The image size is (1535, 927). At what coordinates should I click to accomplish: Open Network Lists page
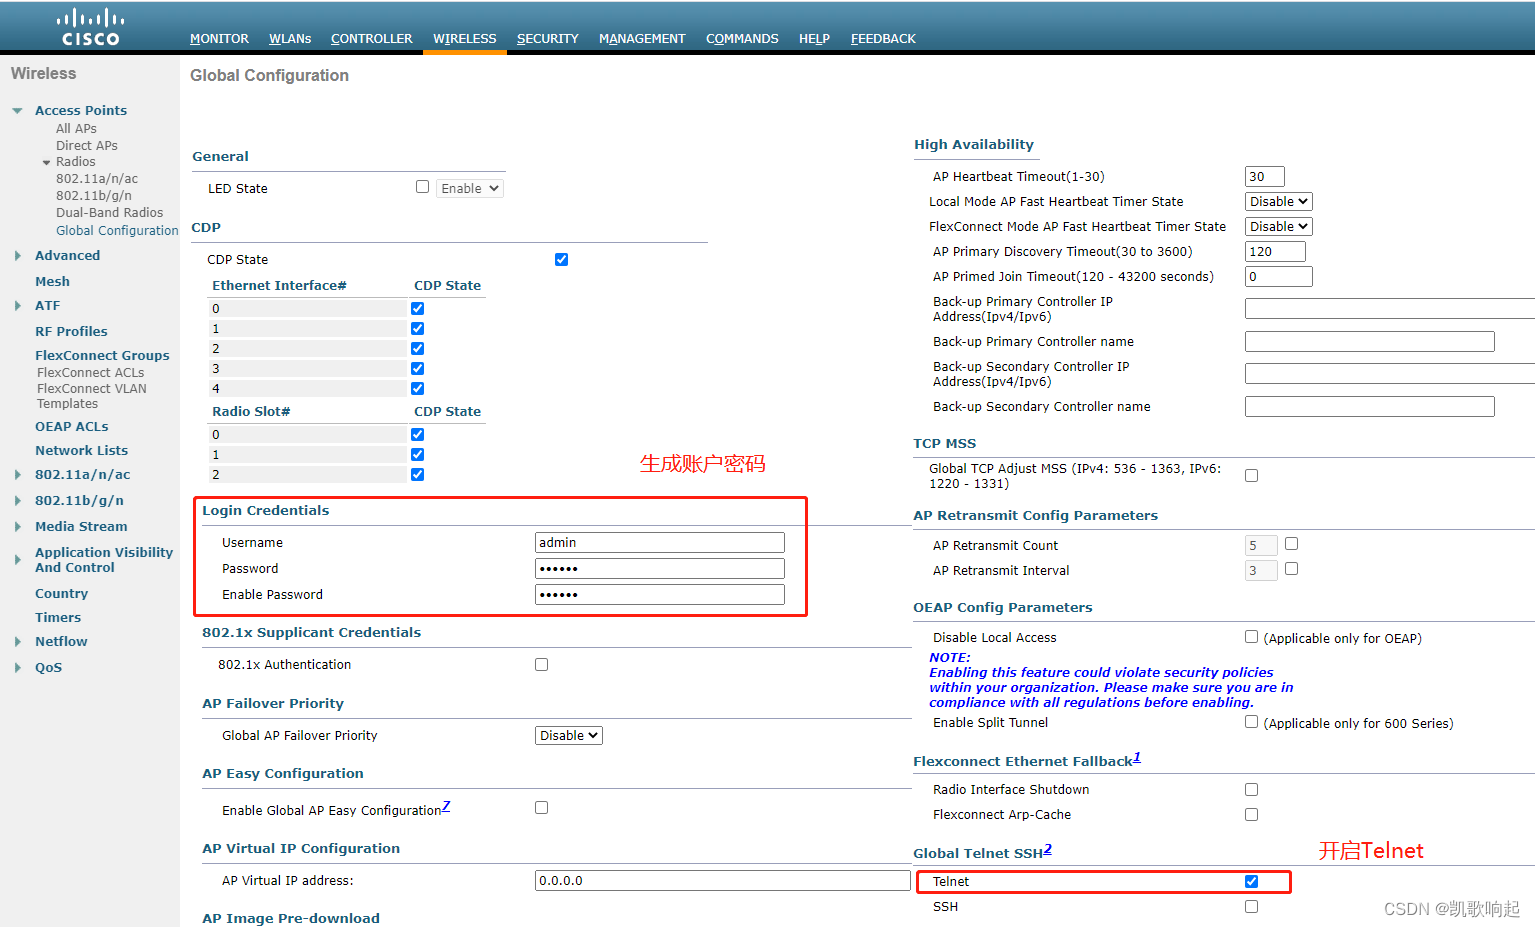tap(81, 451)
